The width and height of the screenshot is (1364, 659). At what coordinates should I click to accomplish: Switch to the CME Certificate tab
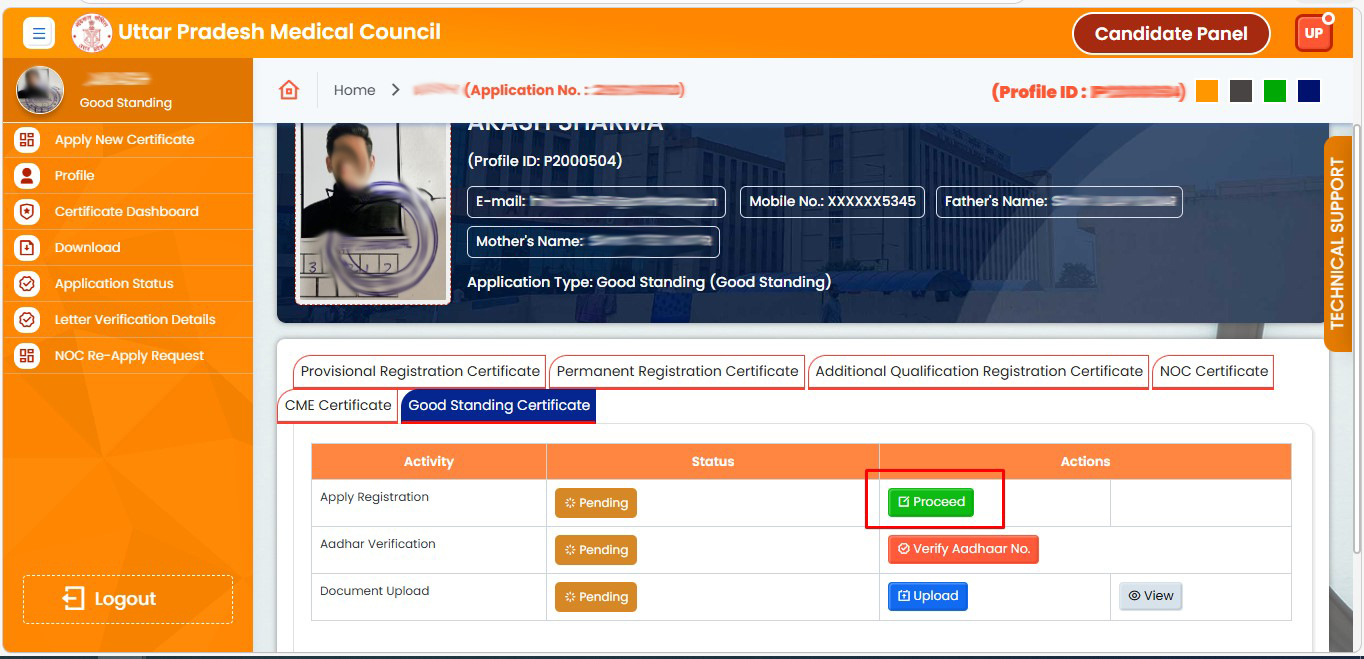[337, 405]
